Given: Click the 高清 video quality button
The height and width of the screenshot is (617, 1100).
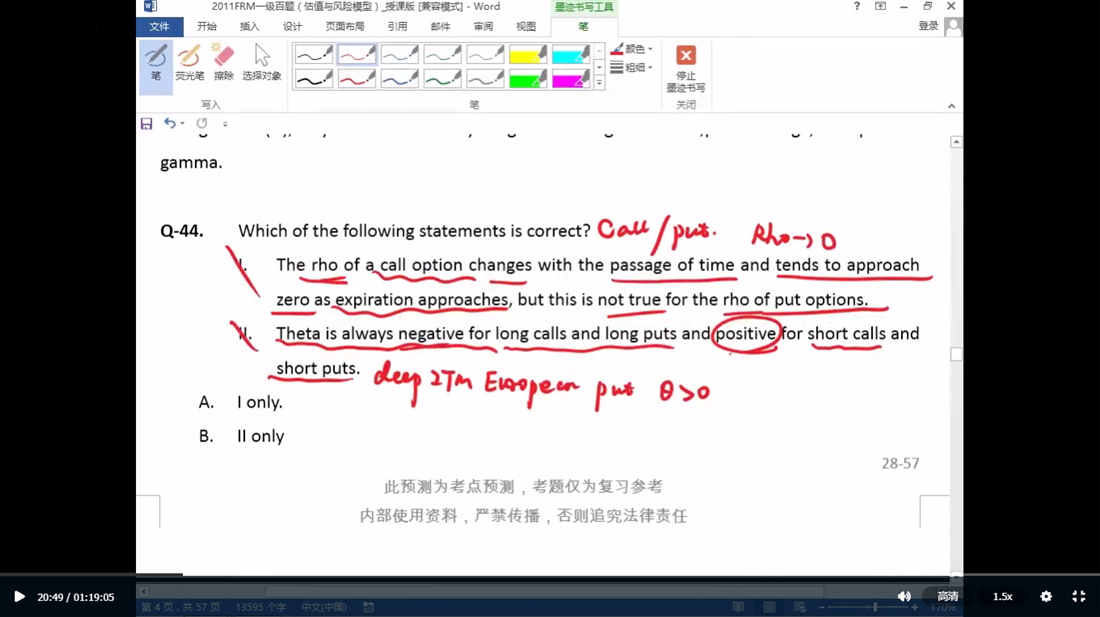Looking at the screenshot, I should pyautogui.click(x=947, y=597).
